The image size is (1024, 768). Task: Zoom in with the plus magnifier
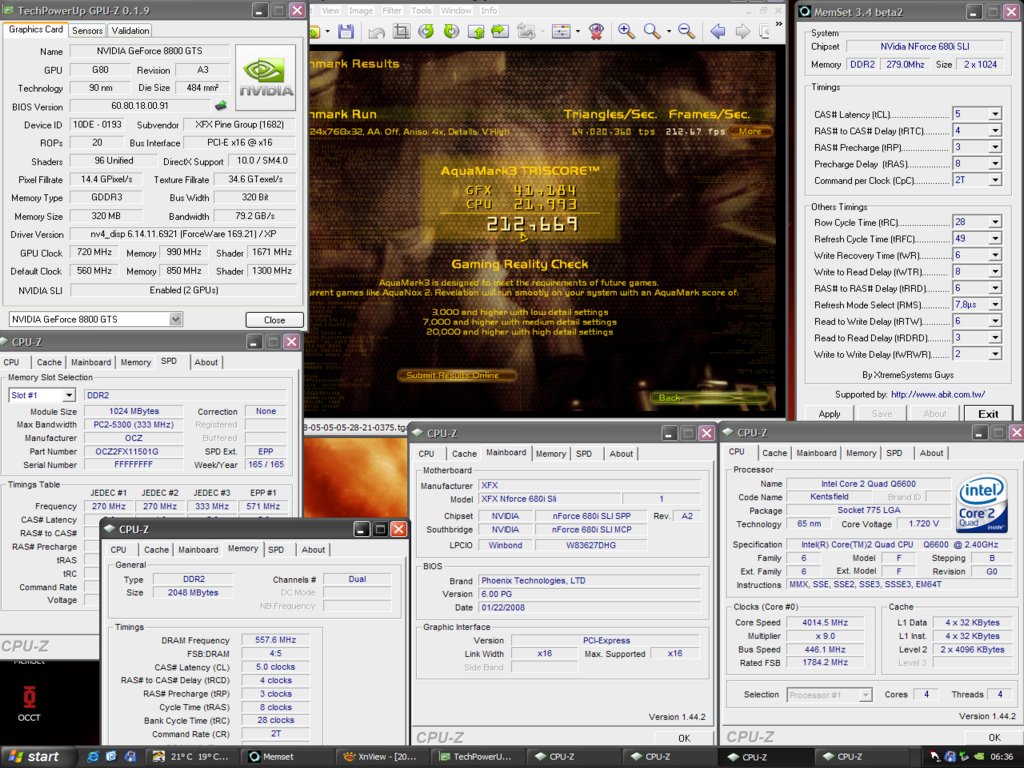point(626,31)
